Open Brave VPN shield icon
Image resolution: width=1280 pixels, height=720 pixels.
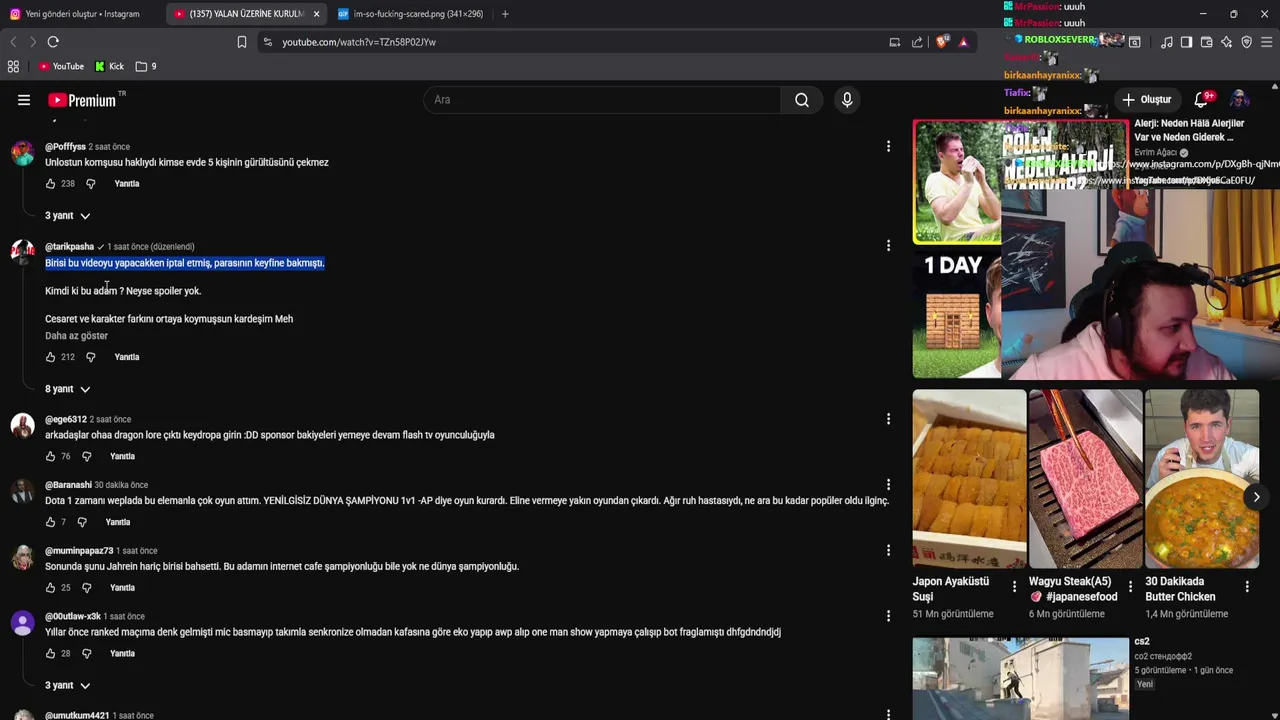[1246, 42]
